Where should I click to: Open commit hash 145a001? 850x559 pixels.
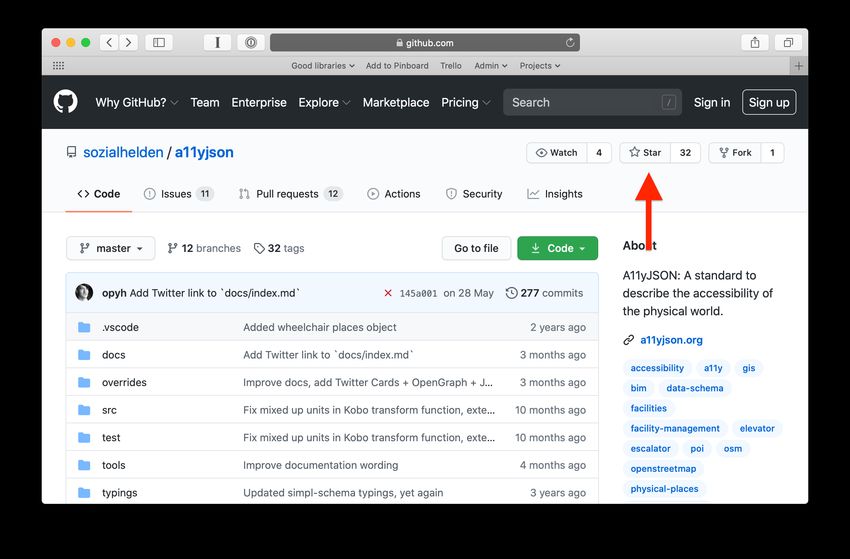pos(418,293)
